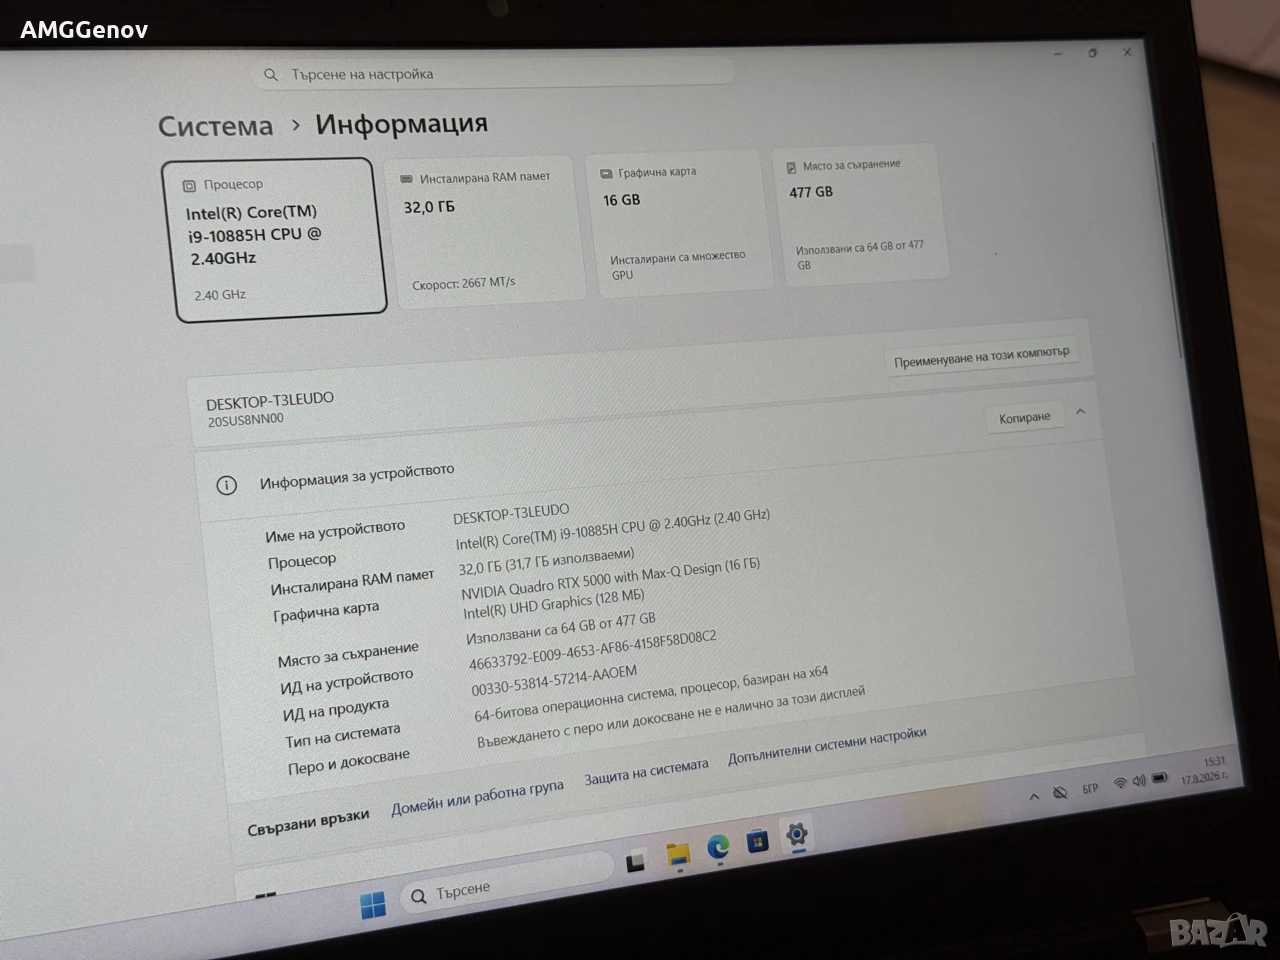Open Допълнителни системни настройки link
The image size is (1280, 960).
(x=827, y=746)
